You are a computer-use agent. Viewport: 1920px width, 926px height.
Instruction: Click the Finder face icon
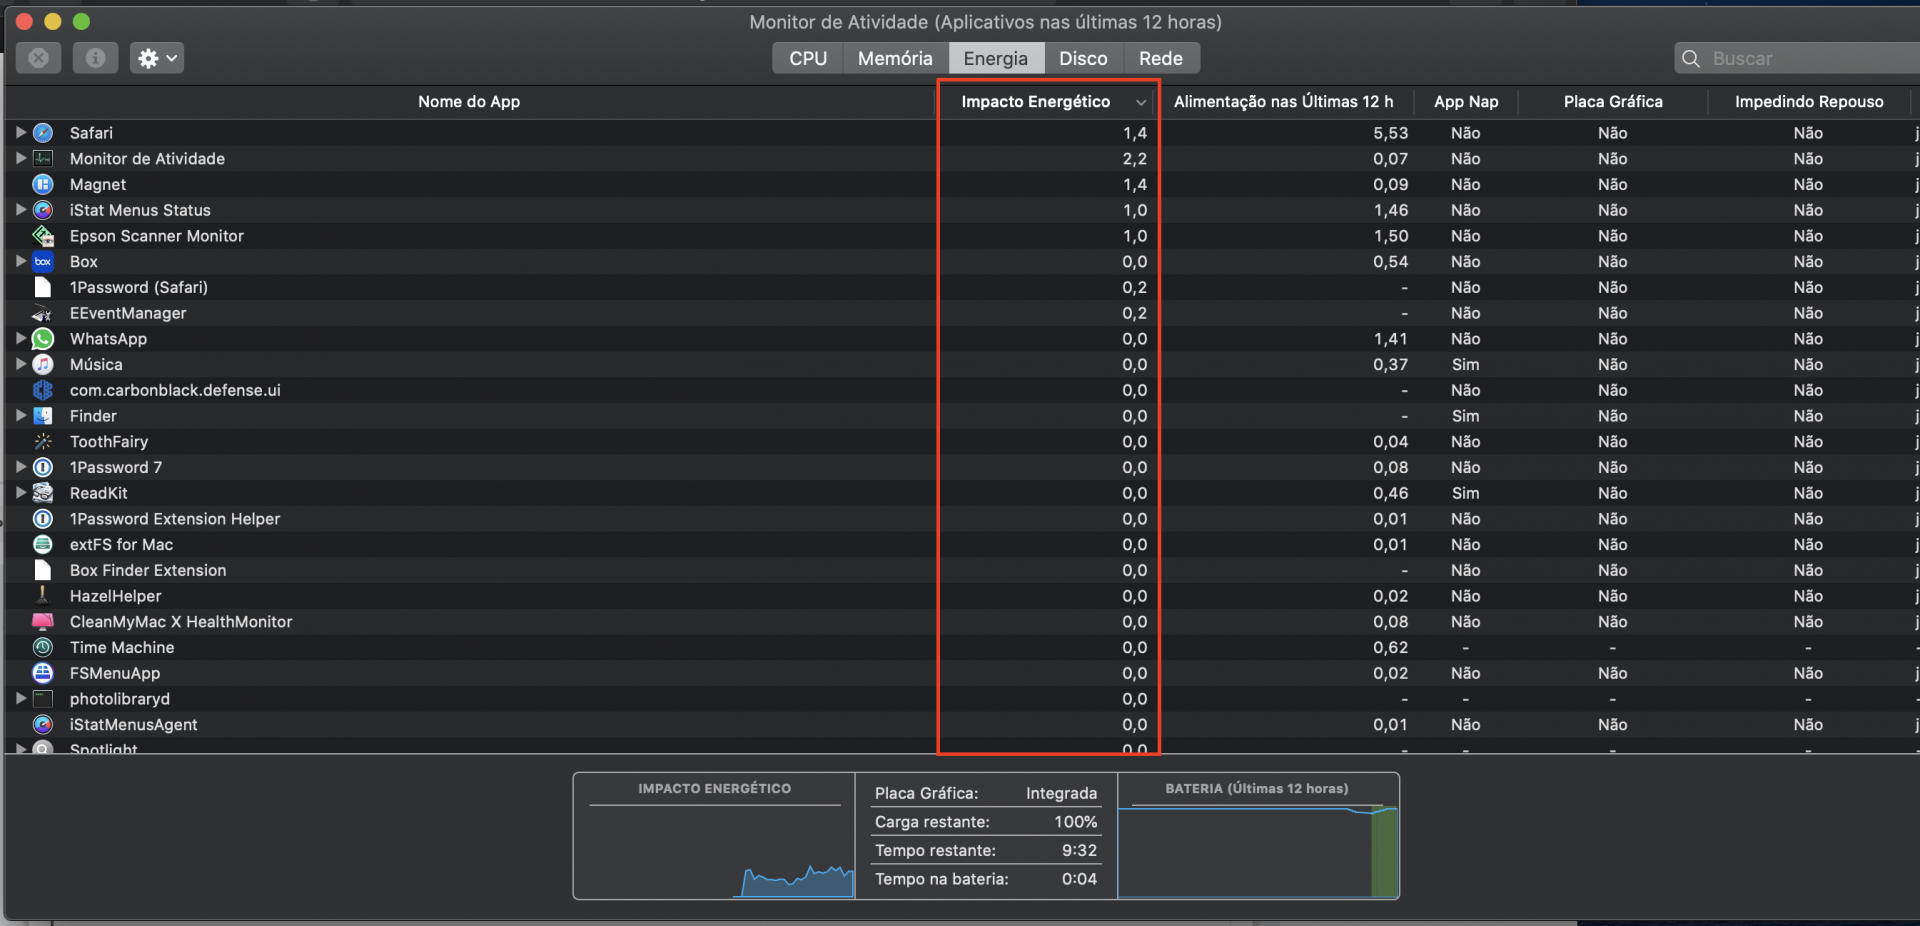pyautogui.click(x=43, y=416)
